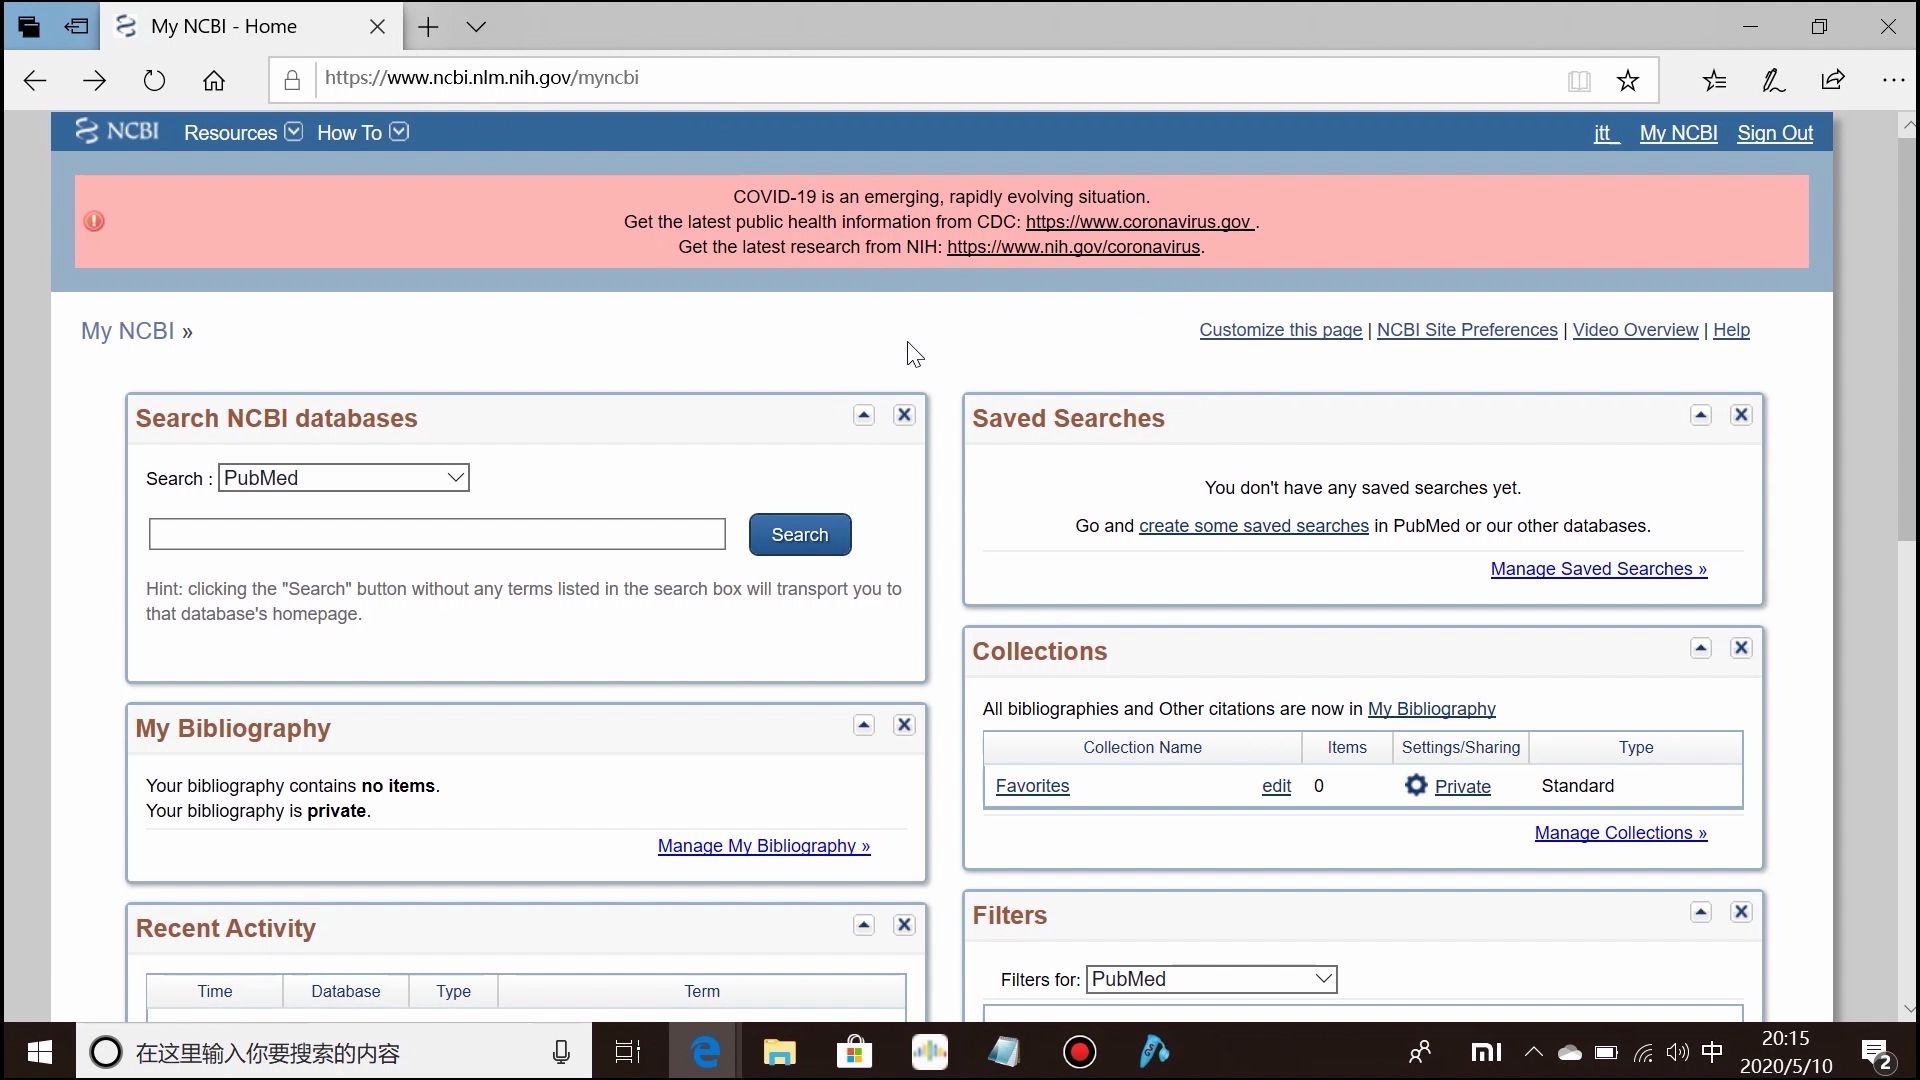Open the itt username link
1920x1080 pixels.
point(1606,133)
